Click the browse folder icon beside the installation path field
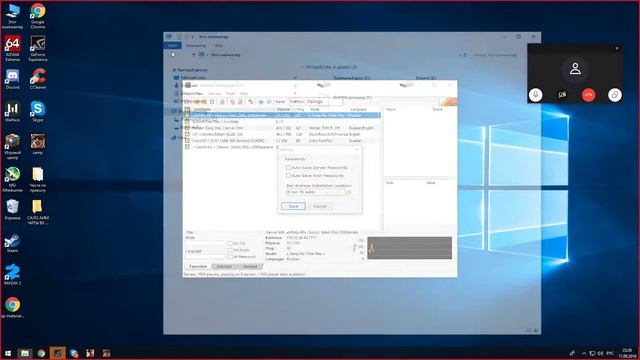 pos(348,192)
